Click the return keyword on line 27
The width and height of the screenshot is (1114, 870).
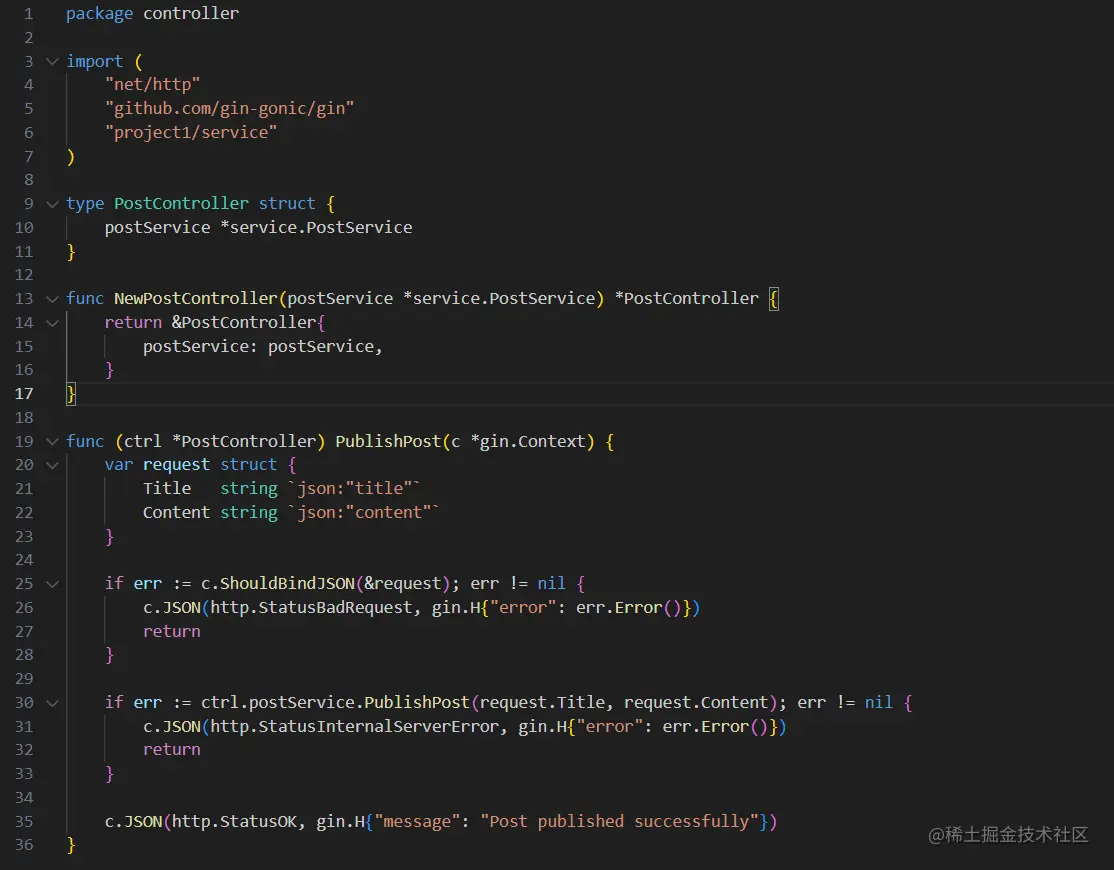click(x=172, y=631)
